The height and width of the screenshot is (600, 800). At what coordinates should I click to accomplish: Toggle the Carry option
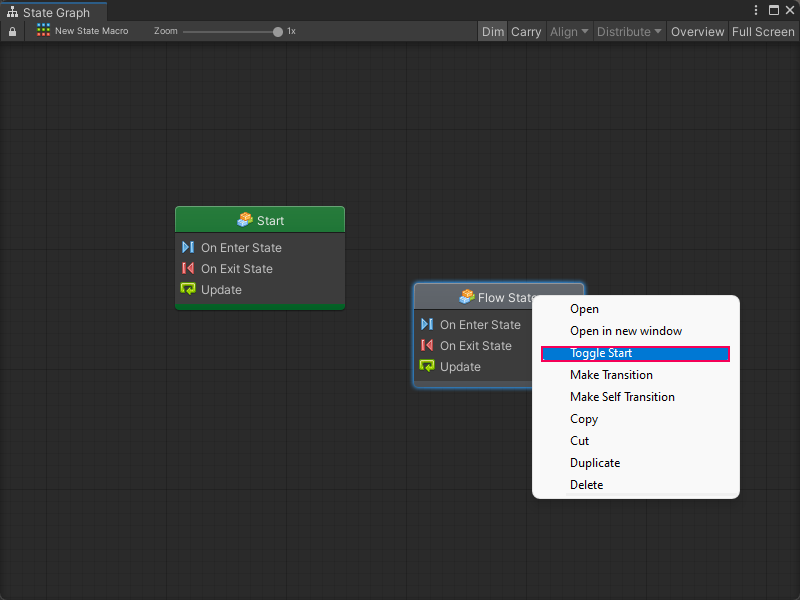pos(526,32)
